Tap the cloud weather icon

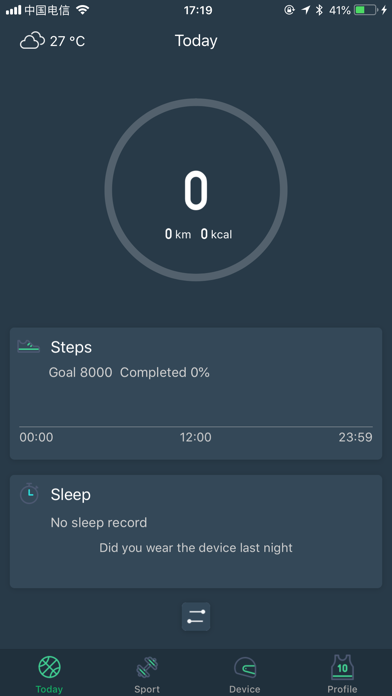point(32,41)
